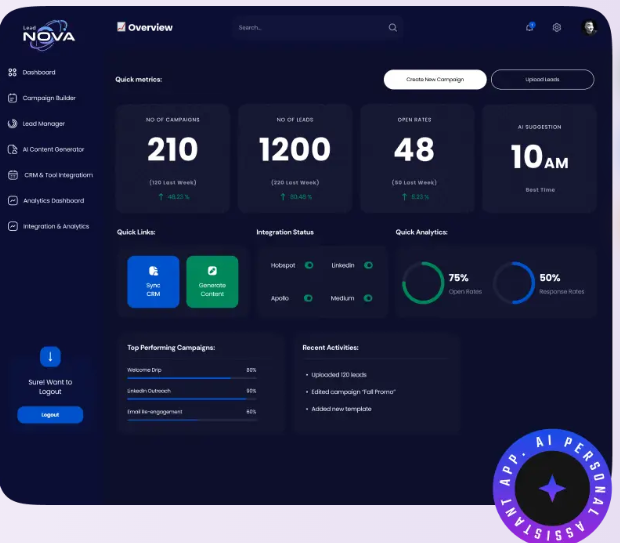Click the notification bell icon

coord(530,27)
